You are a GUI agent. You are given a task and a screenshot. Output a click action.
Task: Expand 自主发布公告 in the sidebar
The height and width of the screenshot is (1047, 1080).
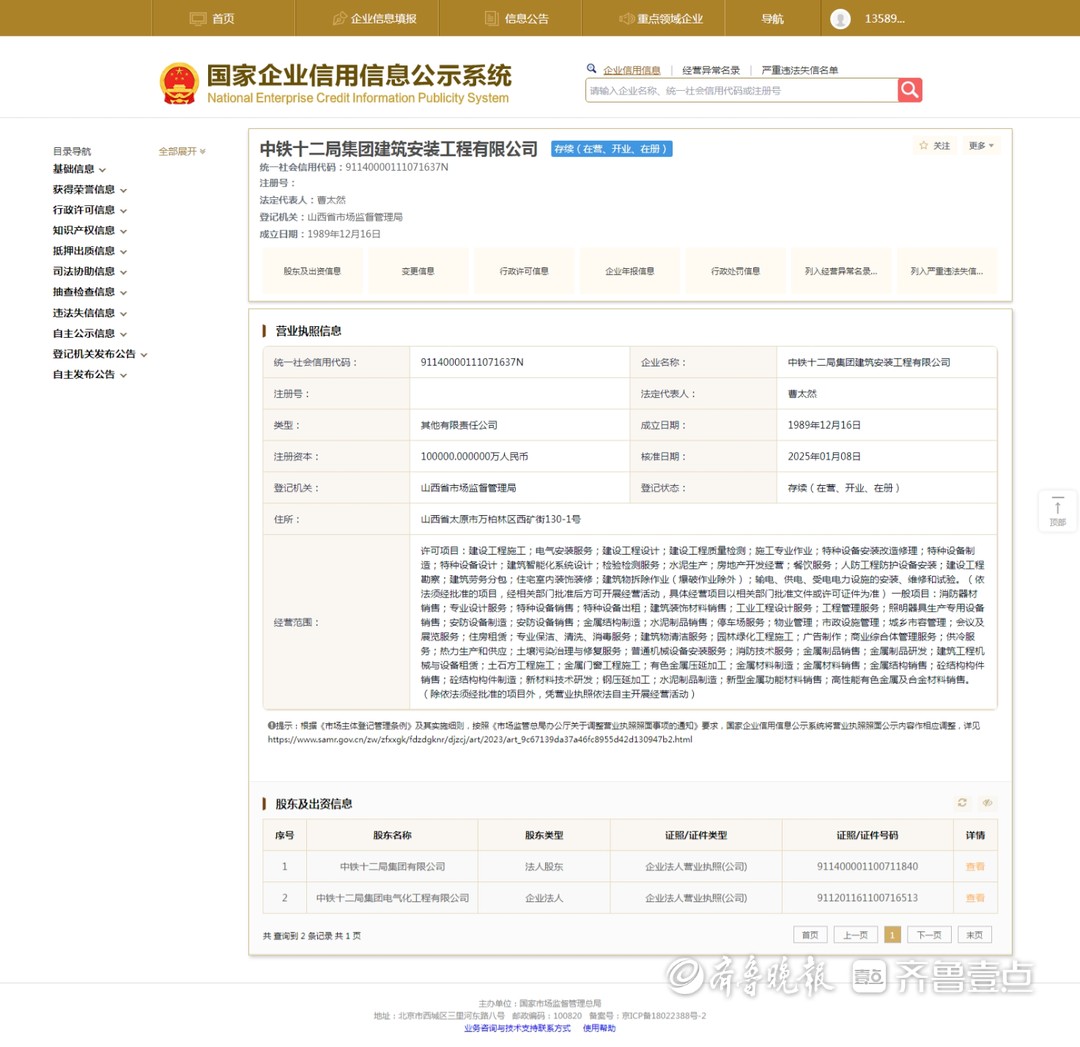[90, 375]
